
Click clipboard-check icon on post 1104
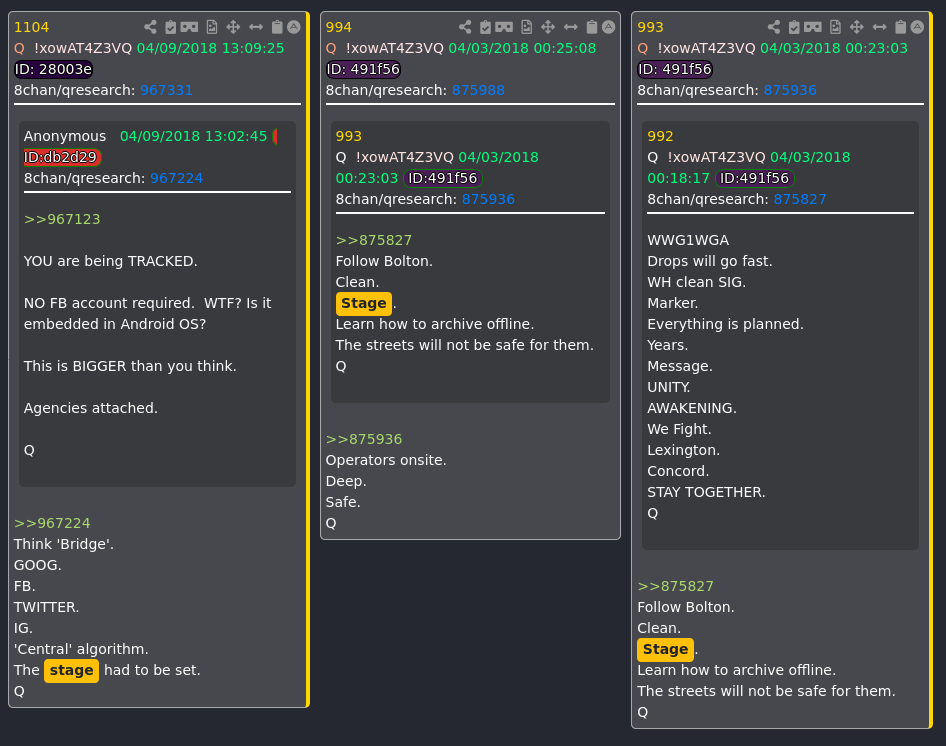(x=171, y=27)
